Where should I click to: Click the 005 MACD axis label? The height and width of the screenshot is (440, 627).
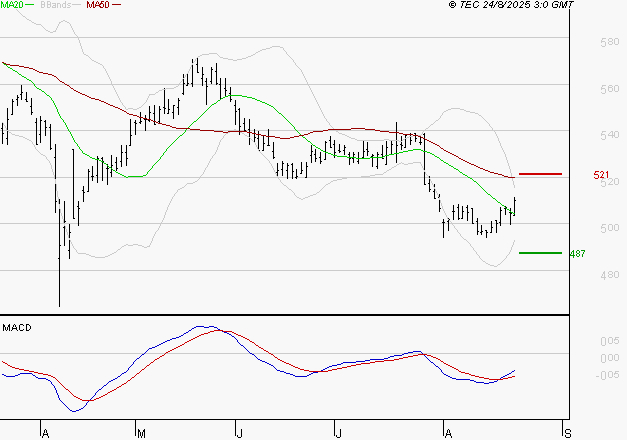[x=610, y=341]
